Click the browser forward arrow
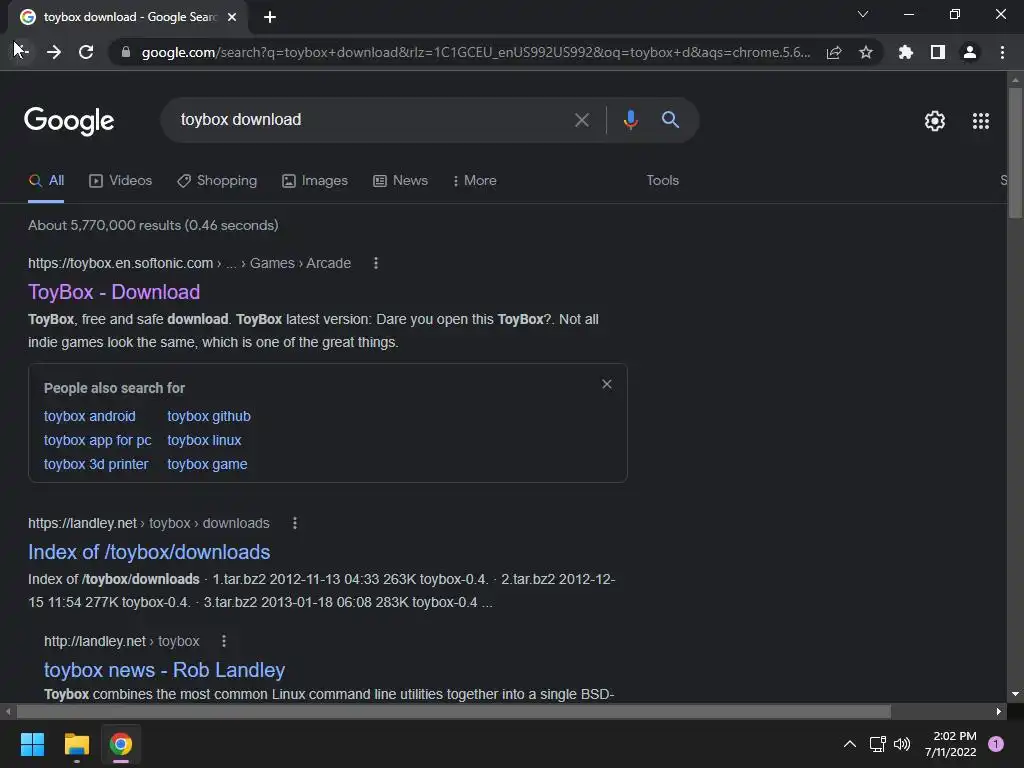Image resolution: width=1024 pixels, height=768 pixels. [x=54, y=52]
